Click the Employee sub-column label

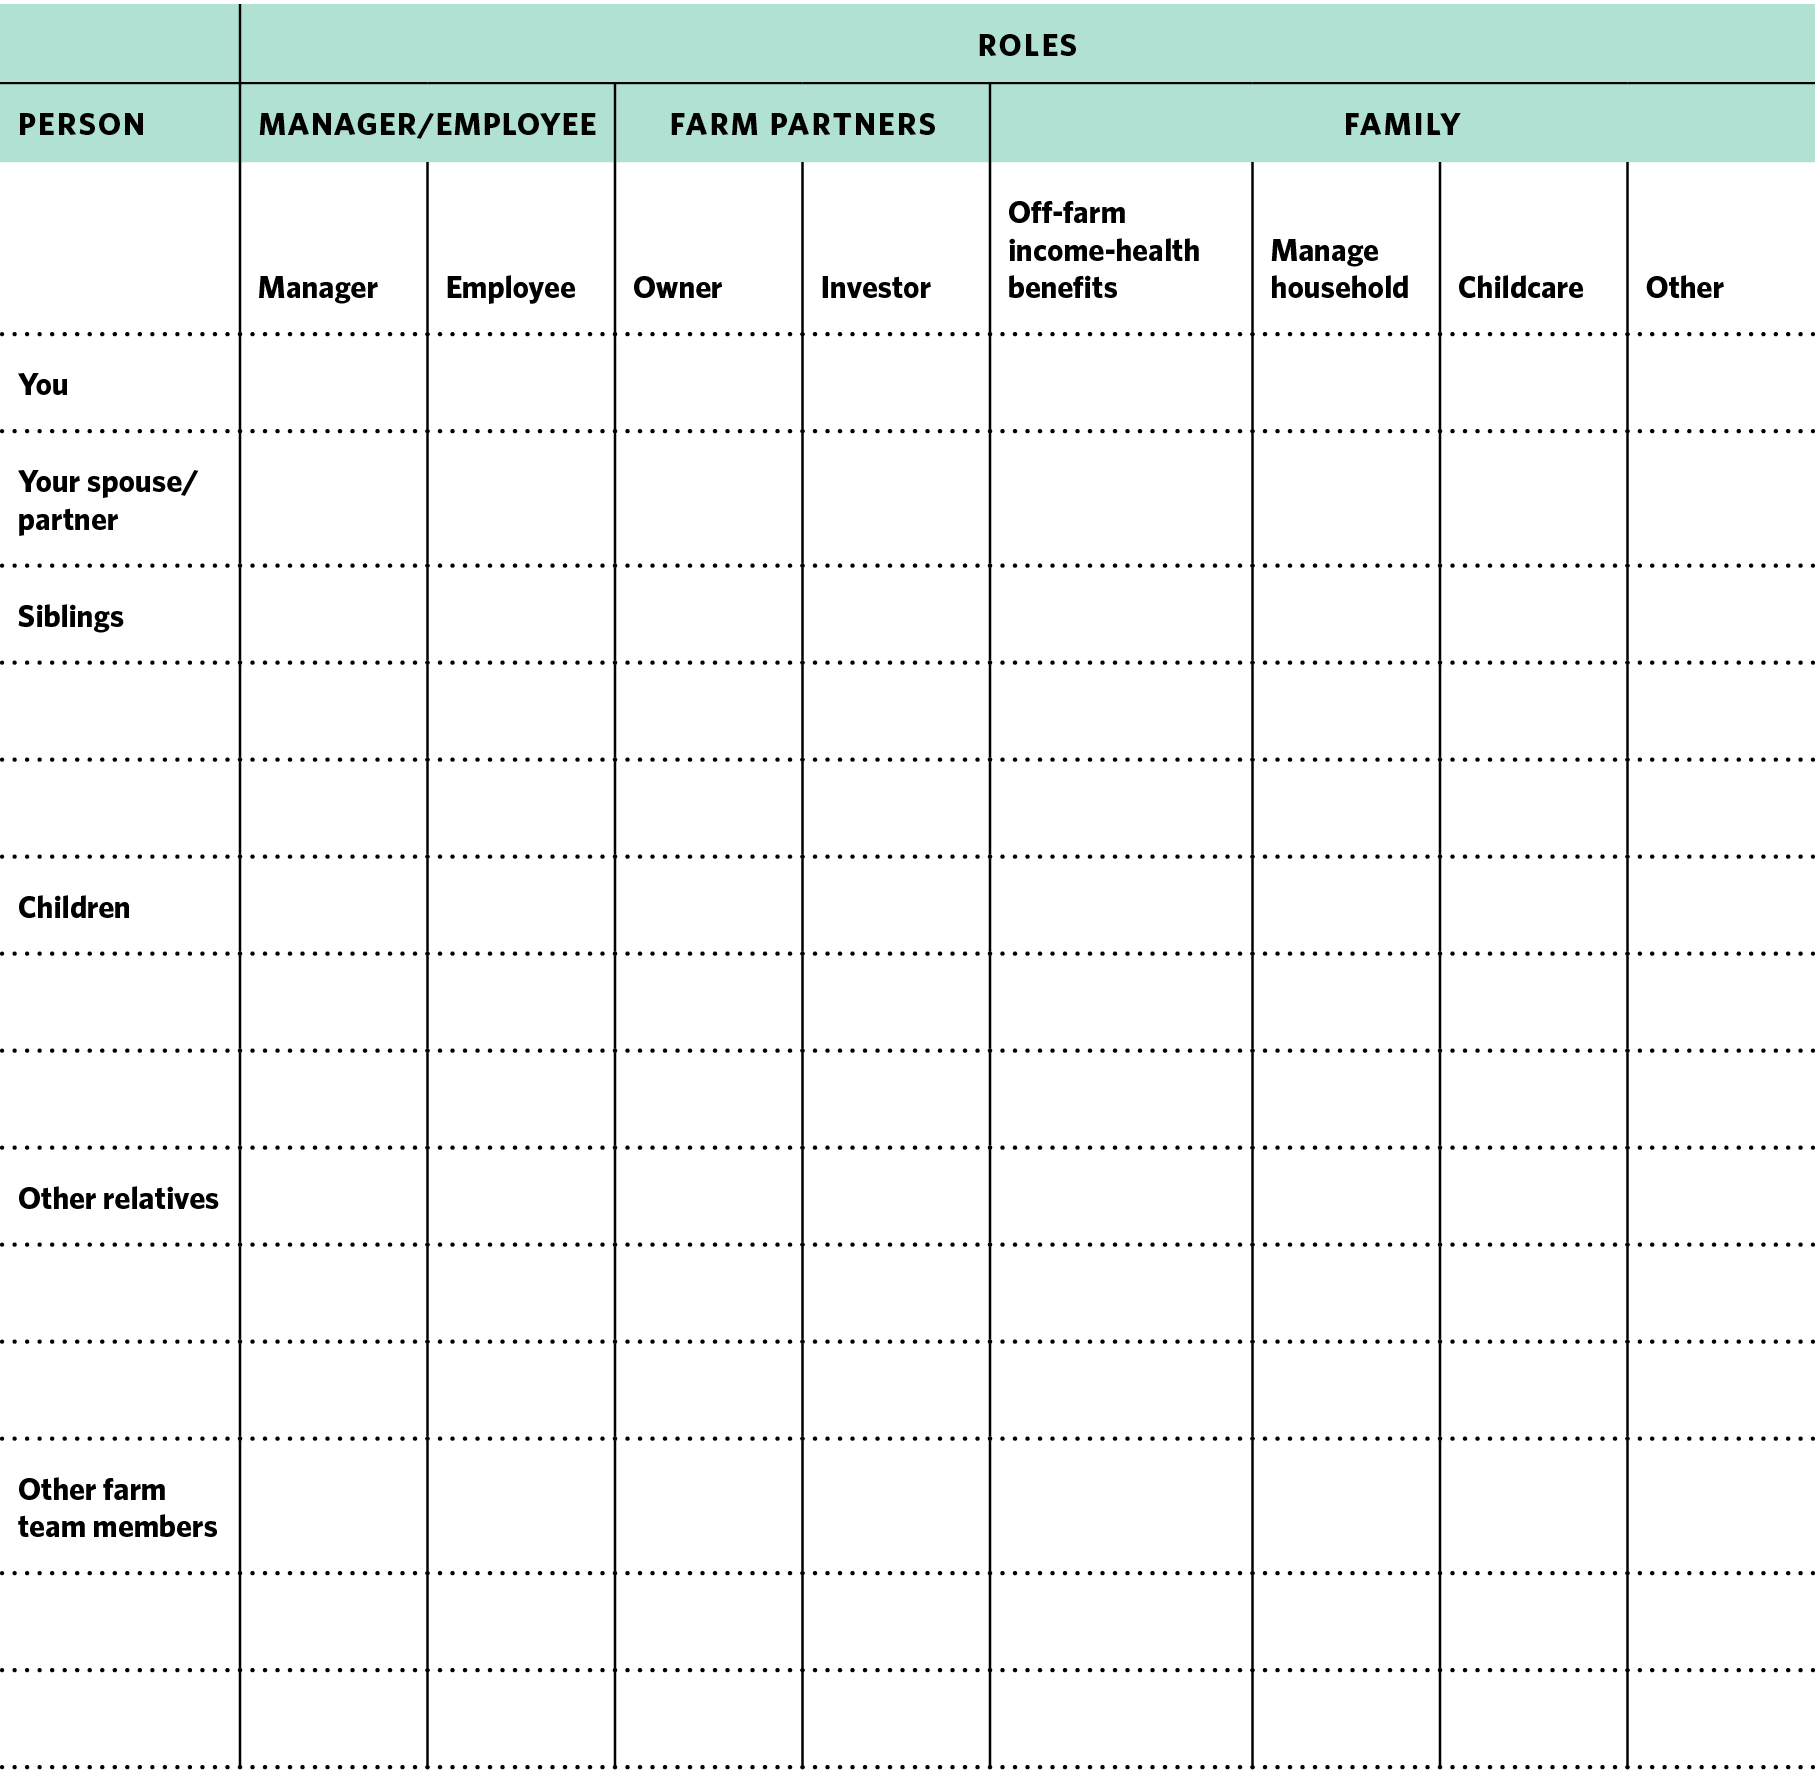point(510,288)
